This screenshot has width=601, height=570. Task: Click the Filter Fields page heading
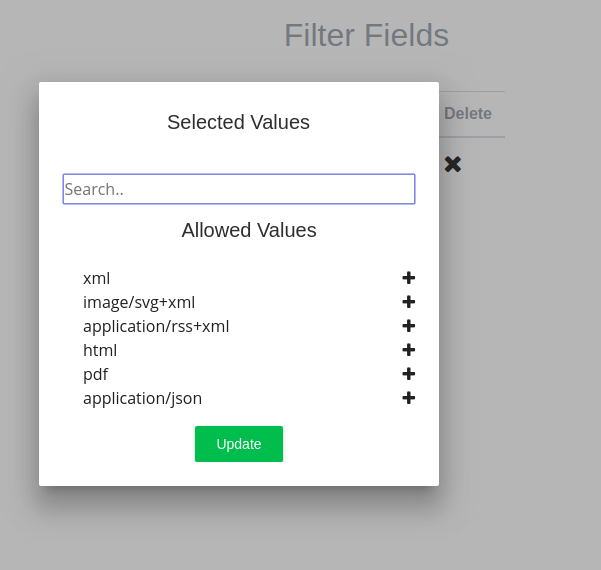[x=366, y=36]
